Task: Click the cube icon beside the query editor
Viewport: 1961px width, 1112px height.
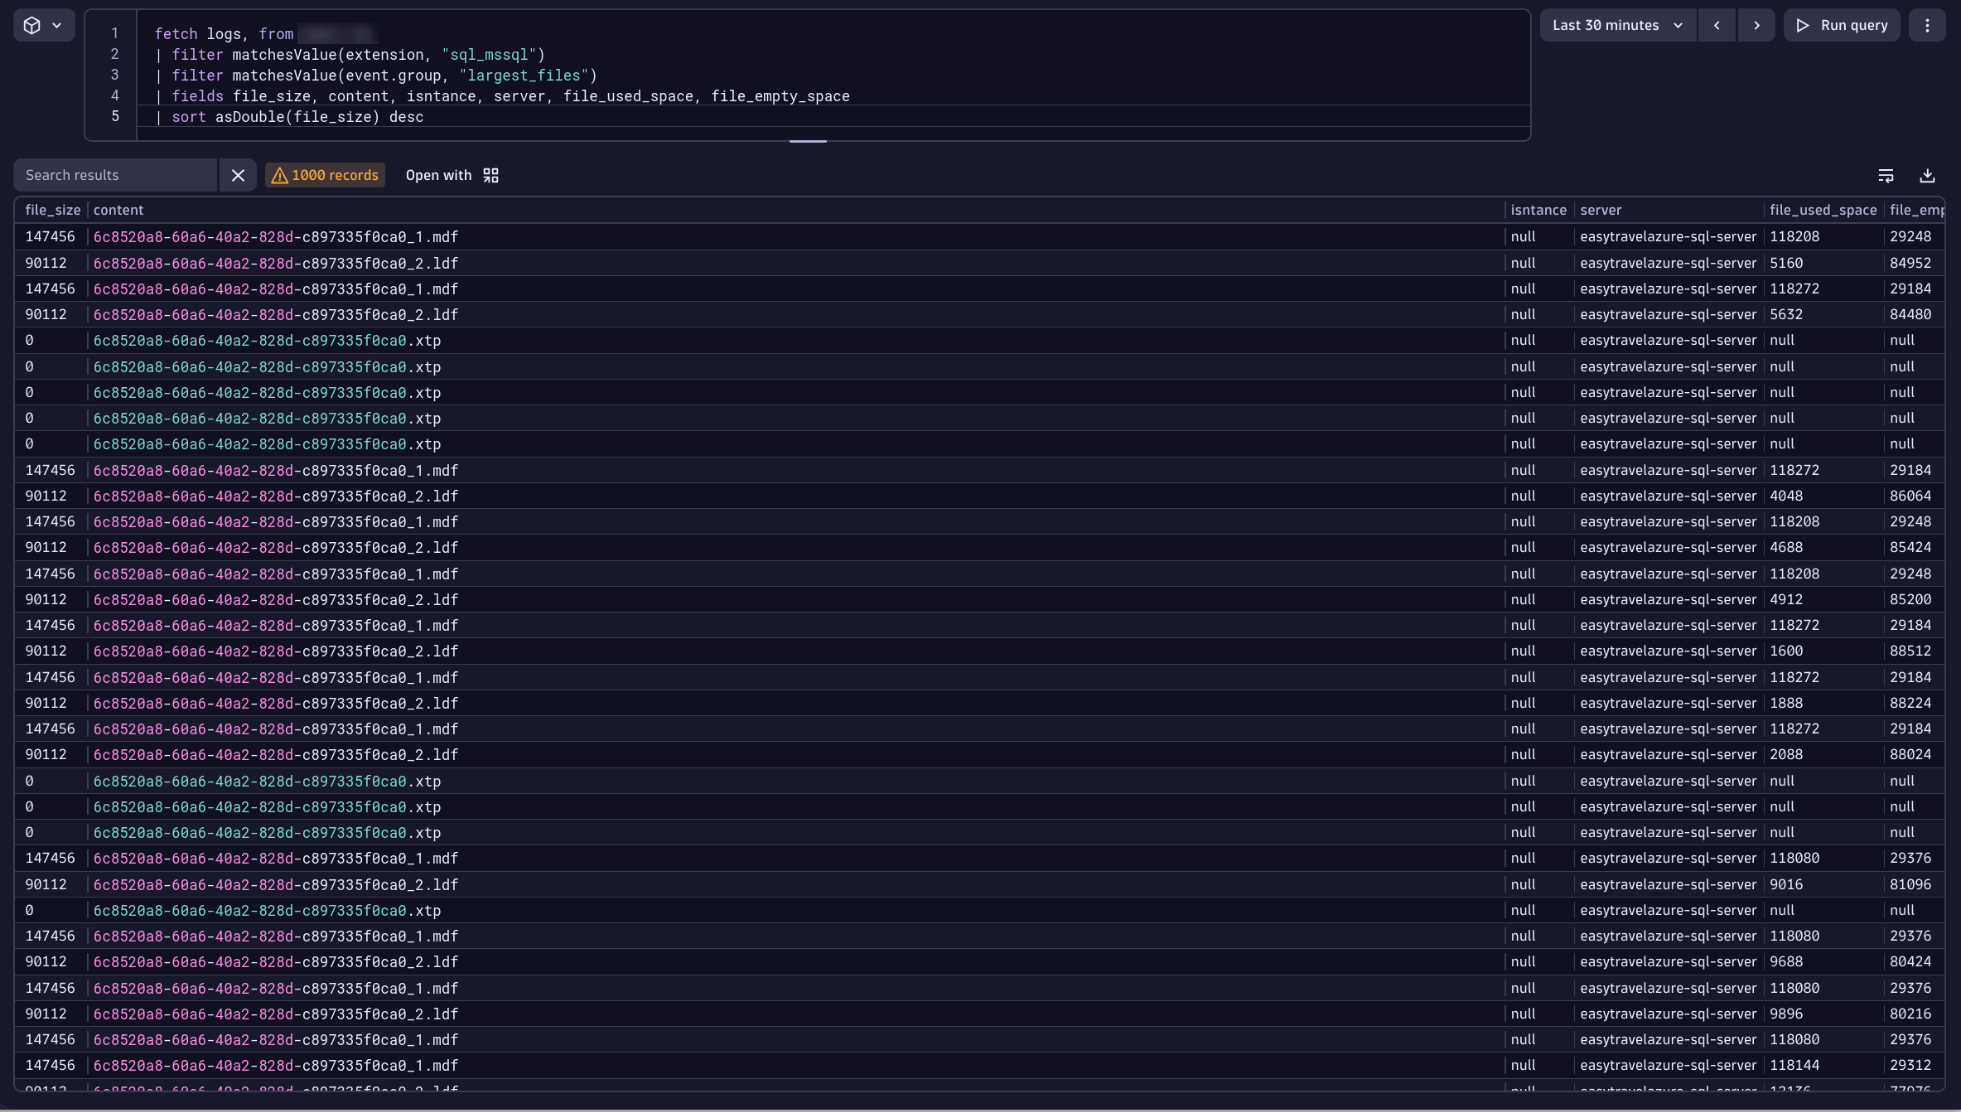Action: click(x=32, y=25)
